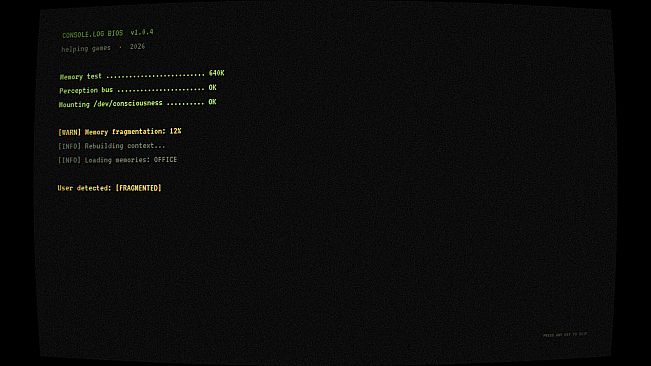Click the 'CONSOLE.LOG BIOS v1.0.4' header line

tap(108, 33)
